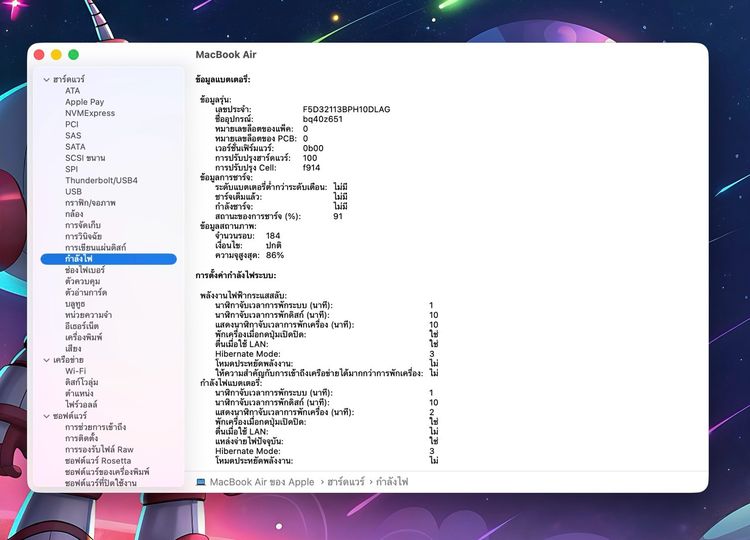Viewport: 750px width, 540px height.
Task: Open SCSI ขนาน item
Action: 85,158
